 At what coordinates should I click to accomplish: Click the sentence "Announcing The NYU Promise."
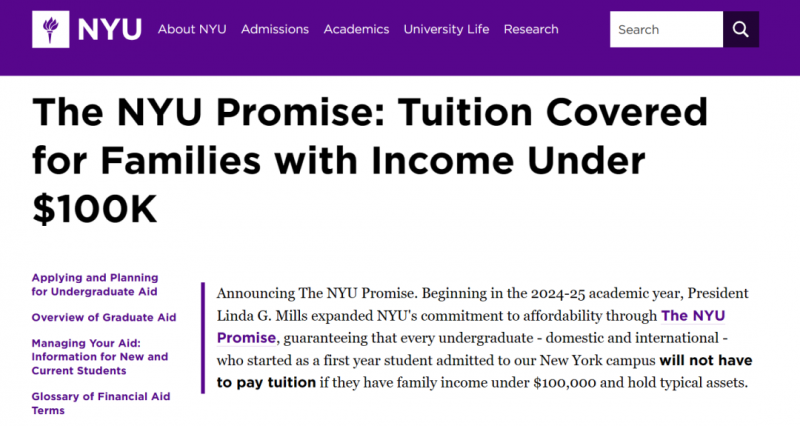317,293
